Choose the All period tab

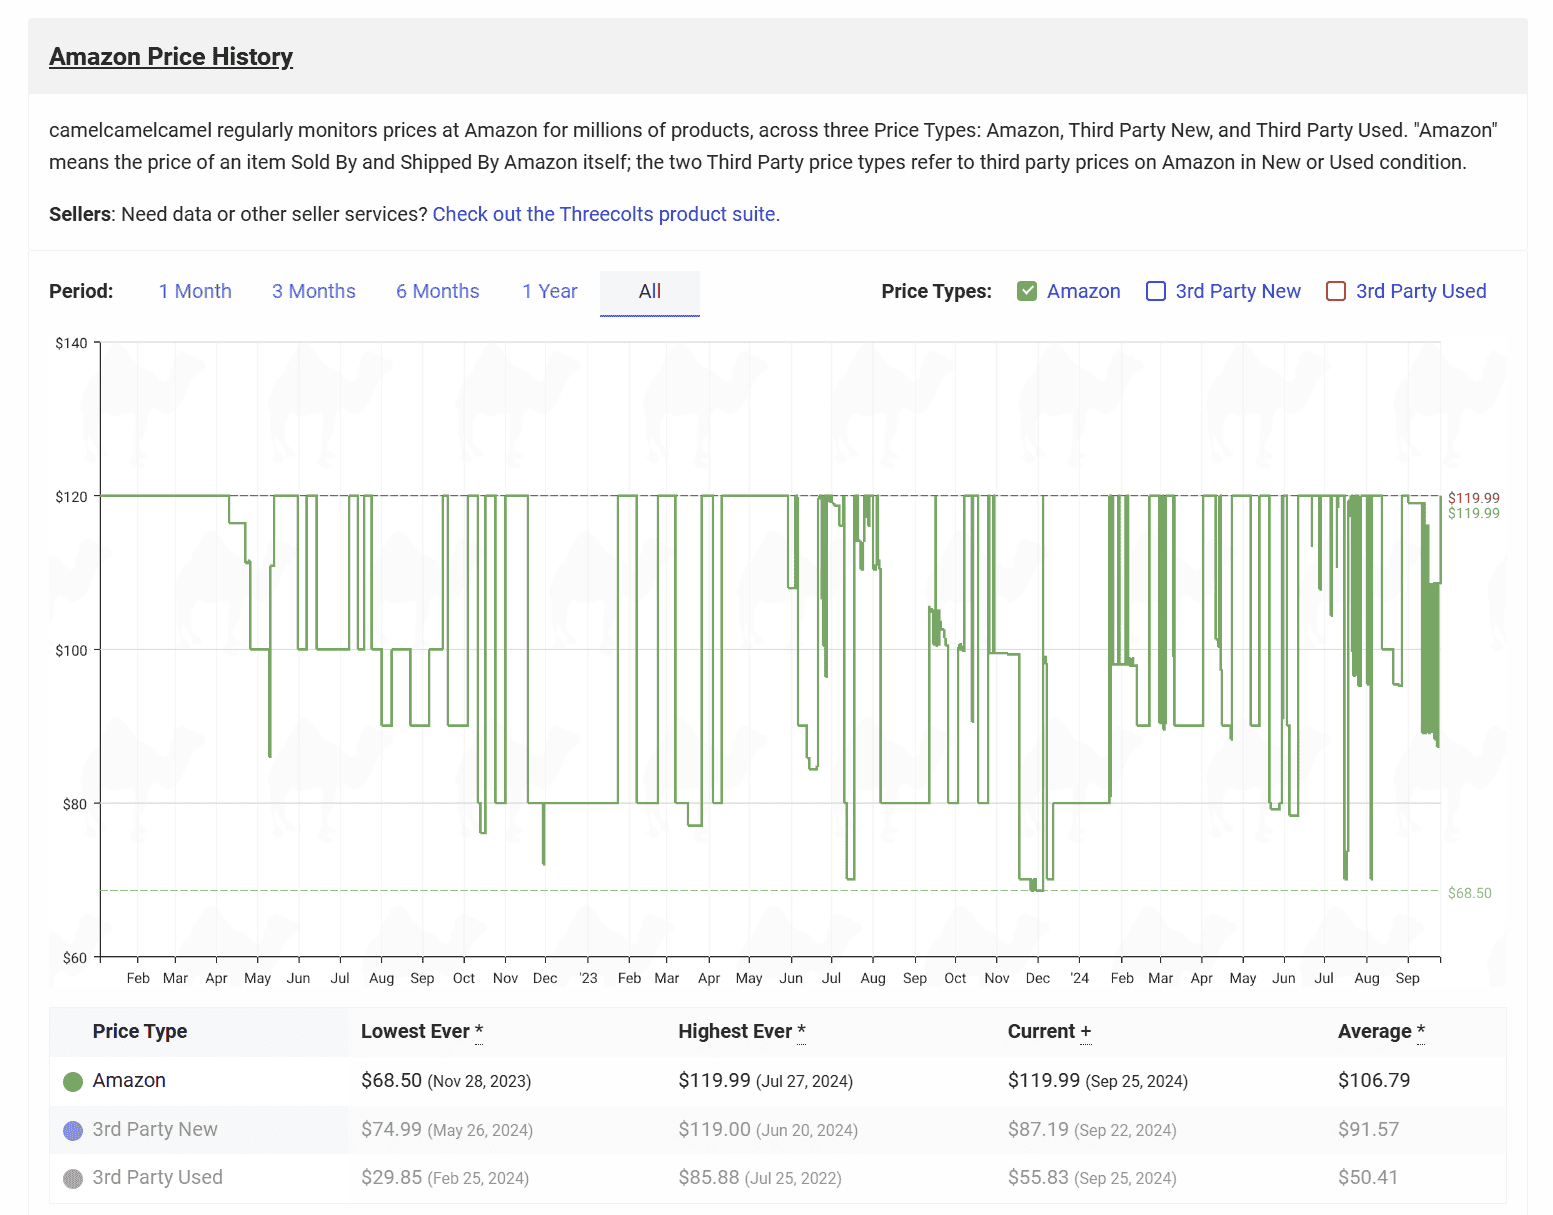click(x=650, y=291)
